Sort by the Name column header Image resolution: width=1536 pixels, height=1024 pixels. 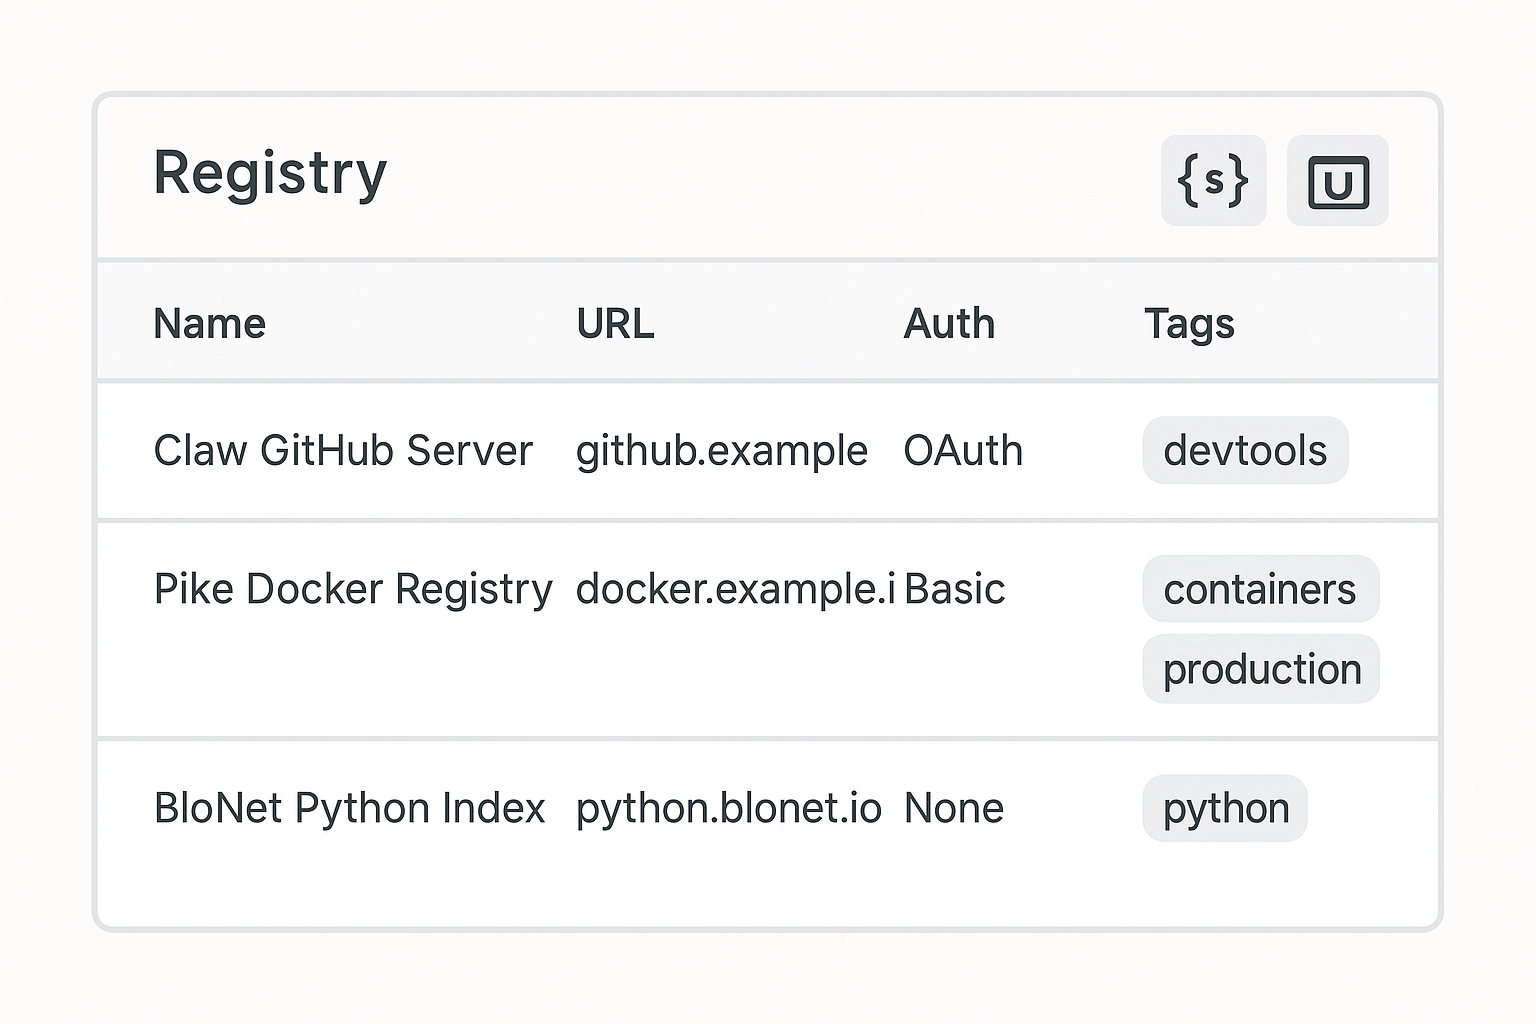tap(210, 324)
